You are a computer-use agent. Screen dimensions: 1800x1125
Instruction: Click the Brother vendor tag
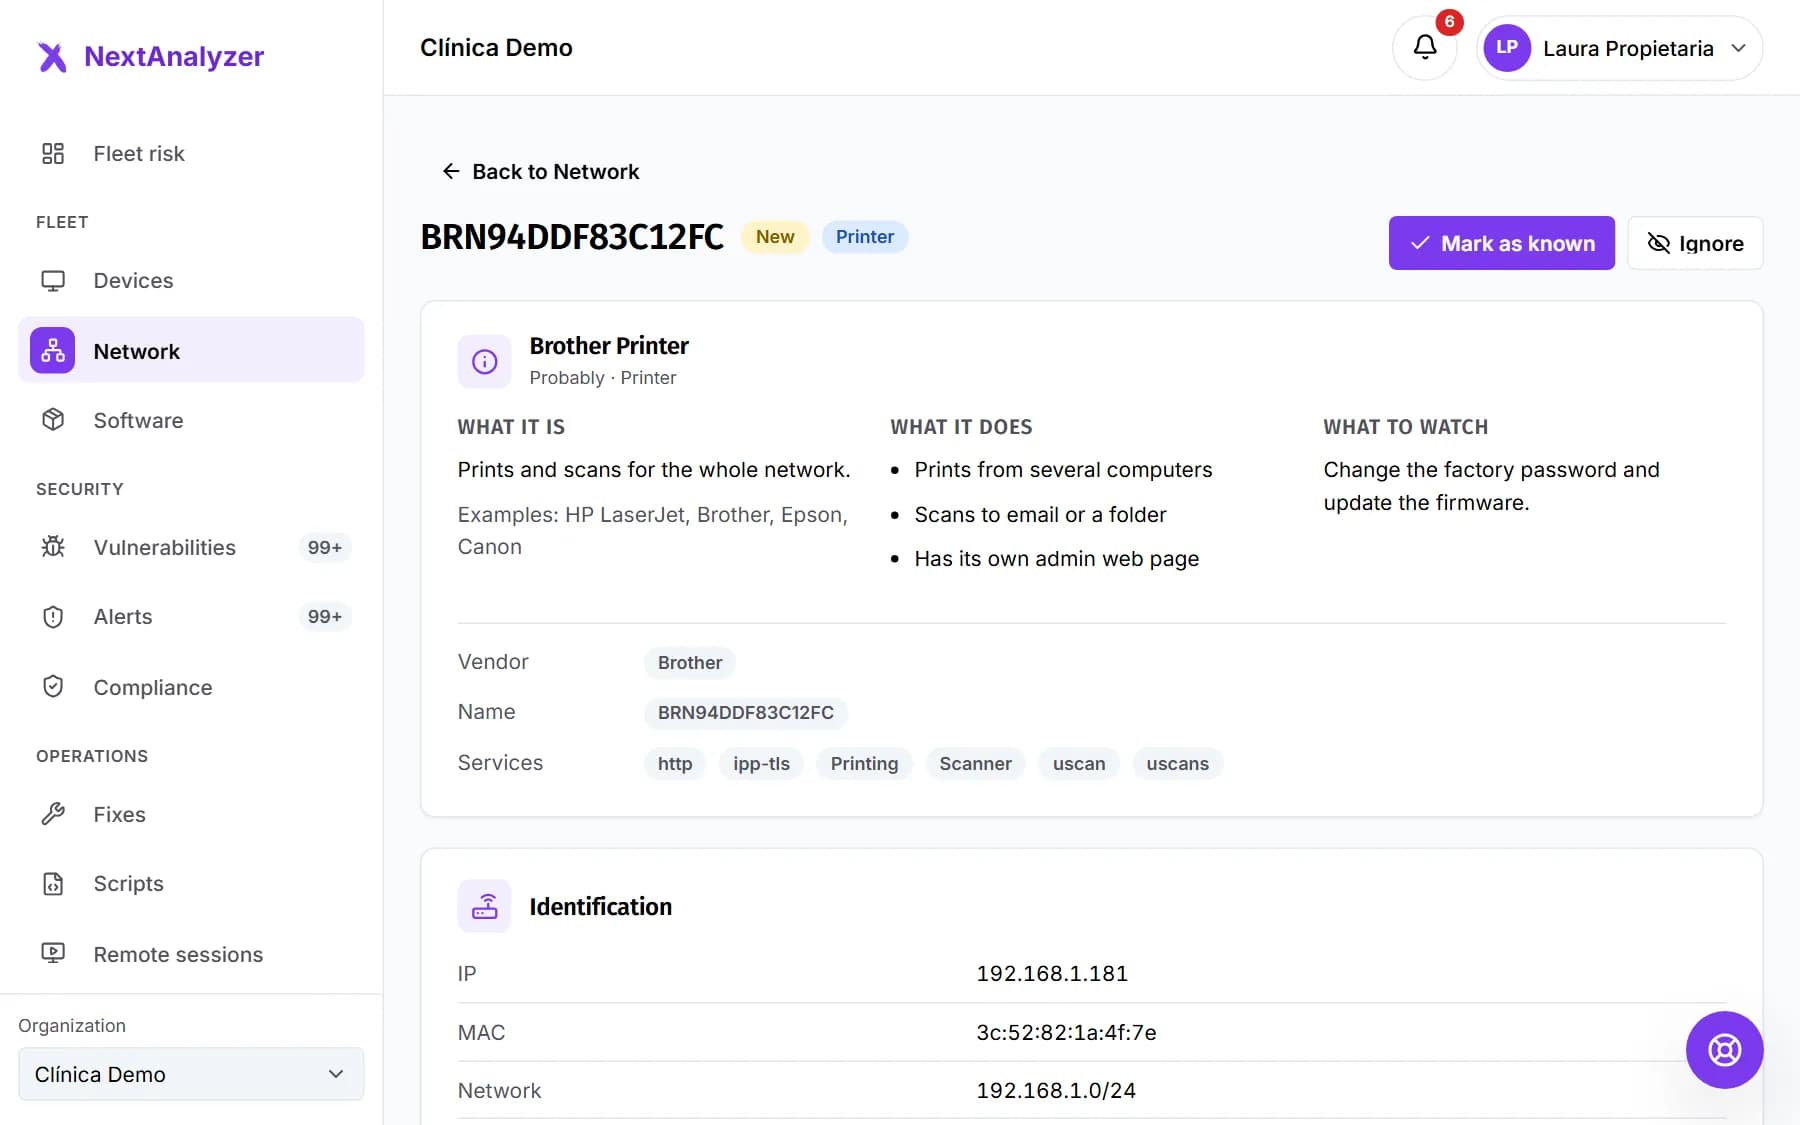pyautogui.click(x=690, y=663)
